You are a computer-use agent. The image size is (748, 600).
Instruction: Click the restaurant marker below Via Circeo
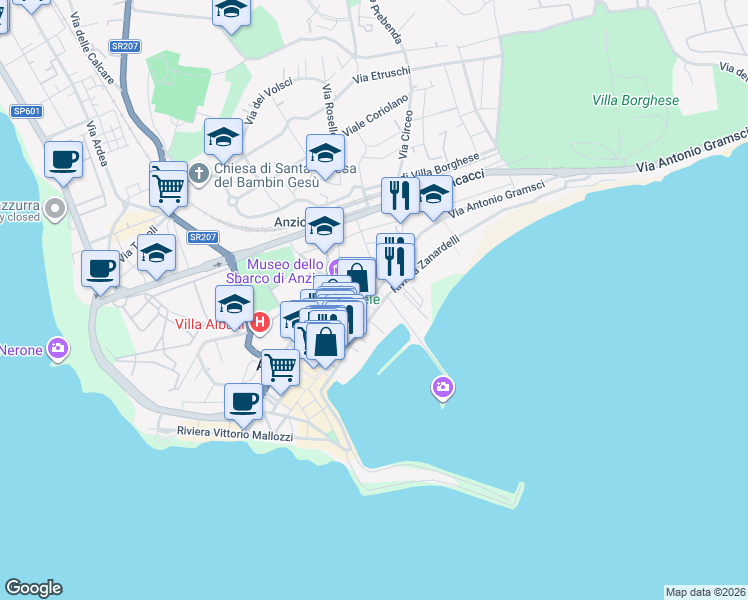click(400, 198)
